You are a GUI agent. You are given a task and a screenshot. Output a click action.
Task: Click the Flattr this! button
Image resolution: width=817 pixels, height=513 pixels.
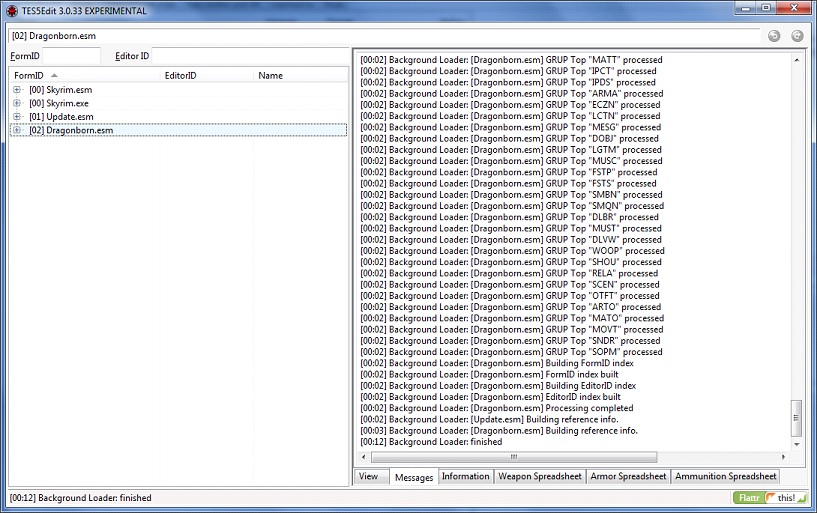tap(771, 497)
